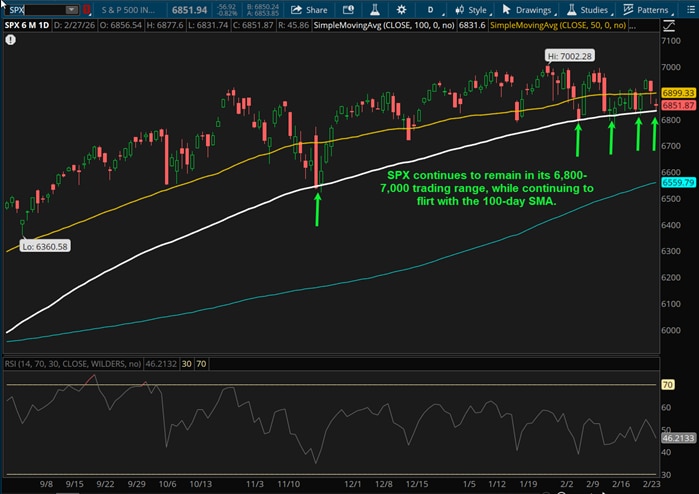
Task: Expand the truncated study list ellipsis
Action: click(x=632, y=26)
